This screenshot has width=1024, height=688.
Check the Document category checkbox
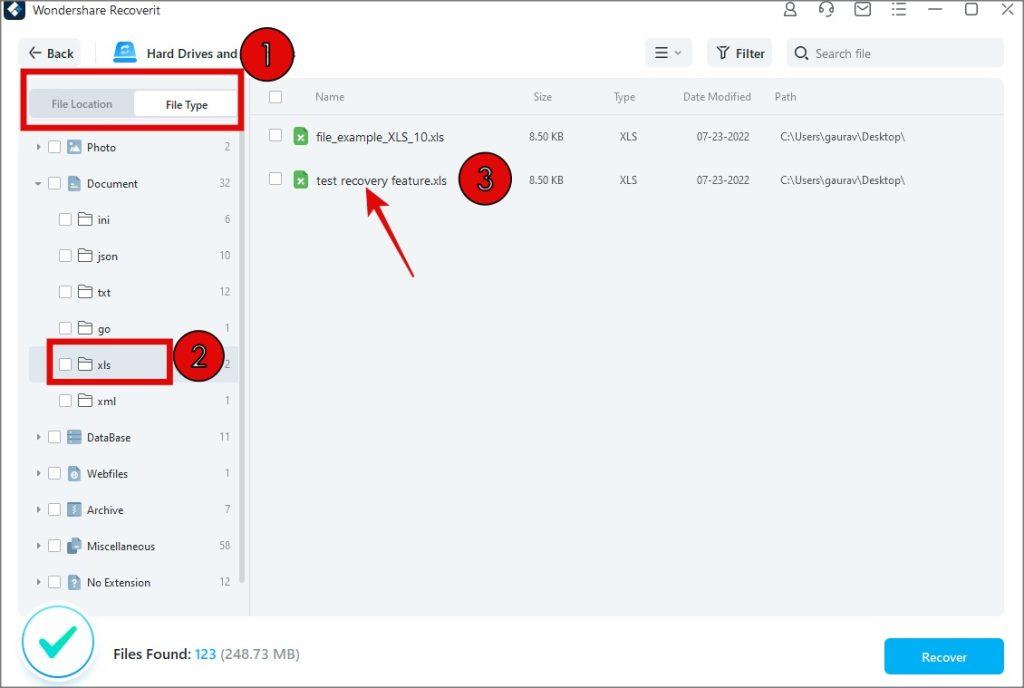54,183
